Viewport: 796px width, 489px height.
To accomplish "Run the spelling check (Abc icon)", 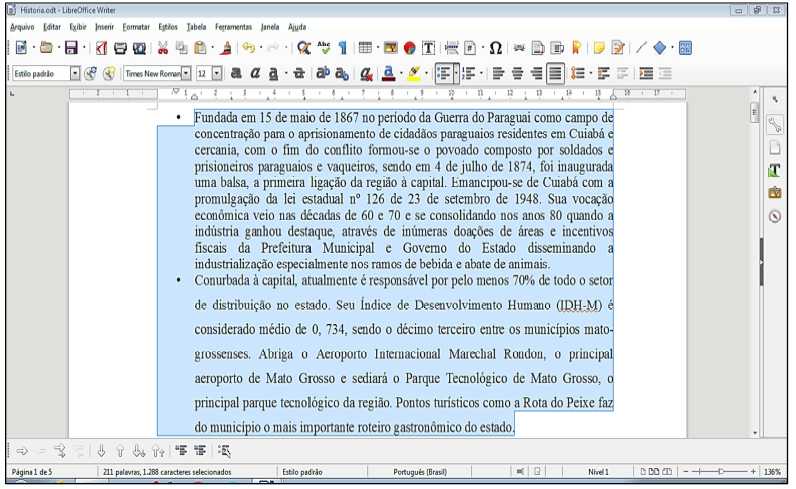I will pyautogui.click(x=323, y=48).
